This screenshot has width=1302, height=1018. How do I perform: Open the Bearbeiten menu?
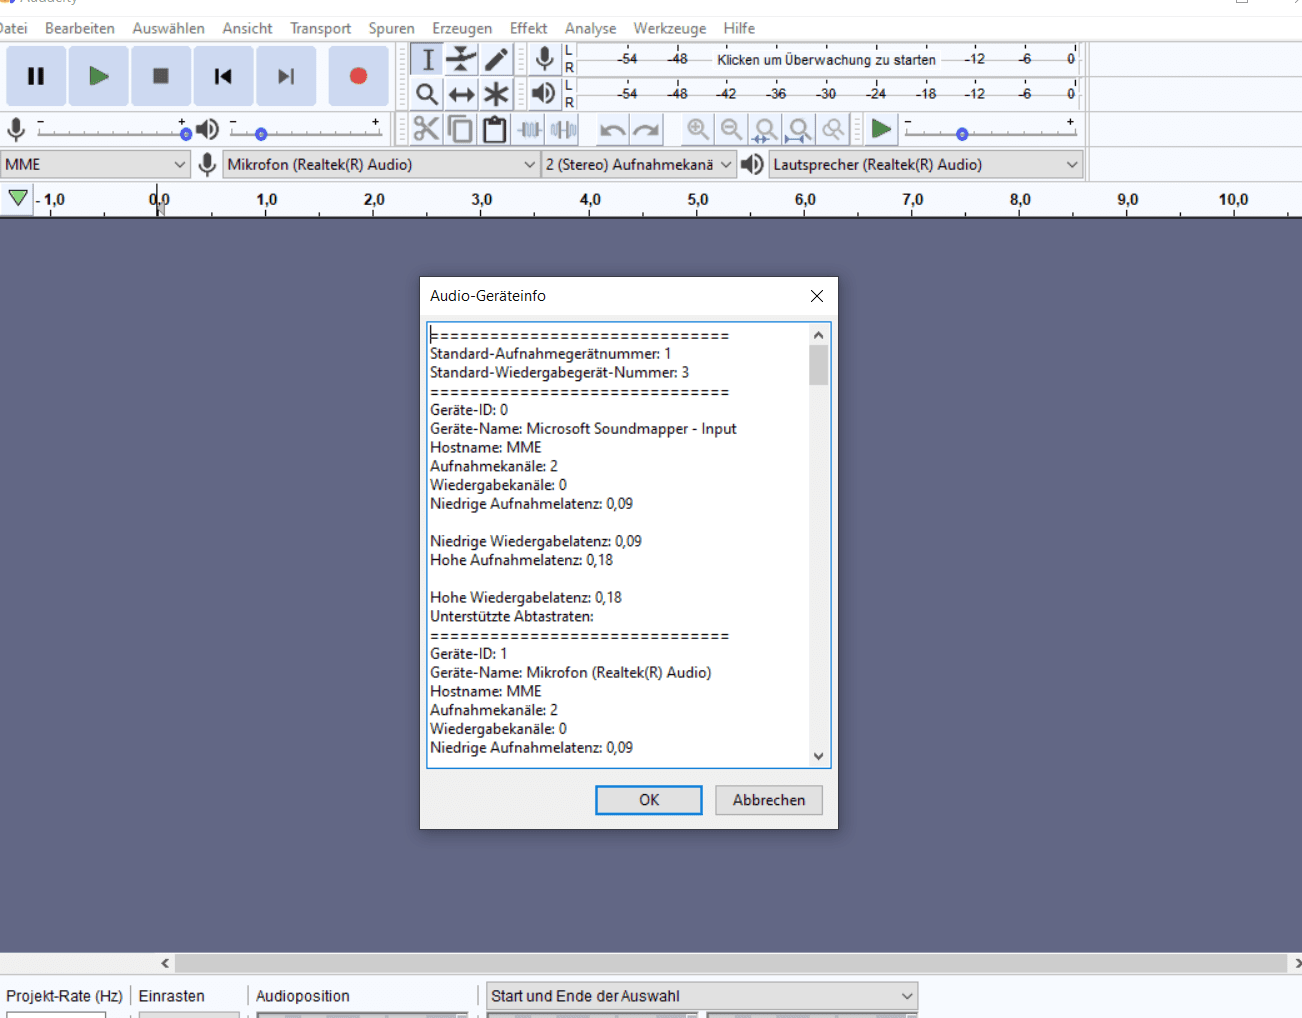coord(80,28)
